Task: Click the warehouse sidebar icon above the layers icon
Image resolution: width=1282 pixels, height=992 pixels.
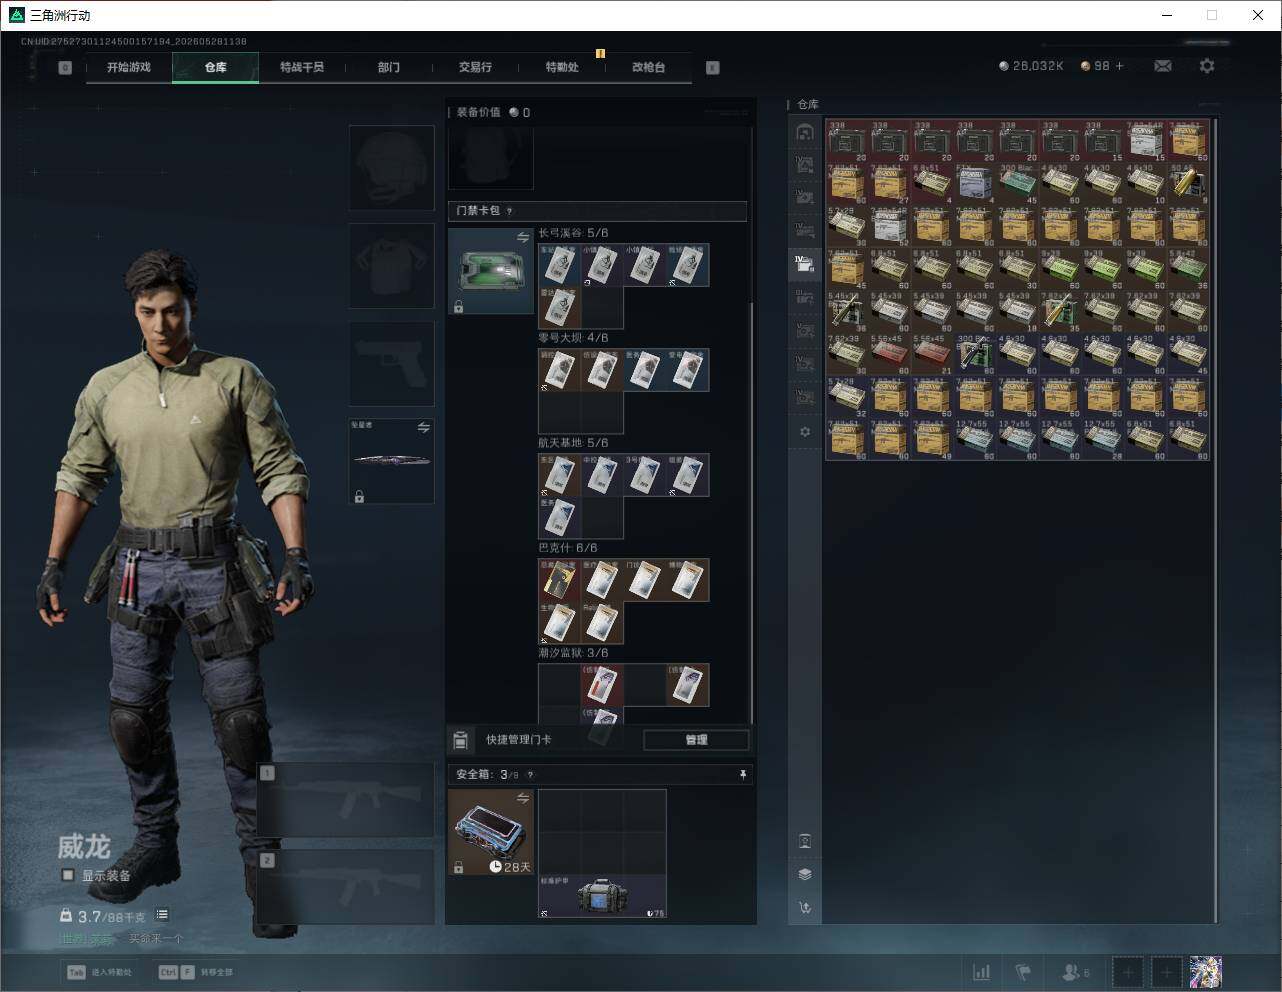Action: click(x=805, y=841)
